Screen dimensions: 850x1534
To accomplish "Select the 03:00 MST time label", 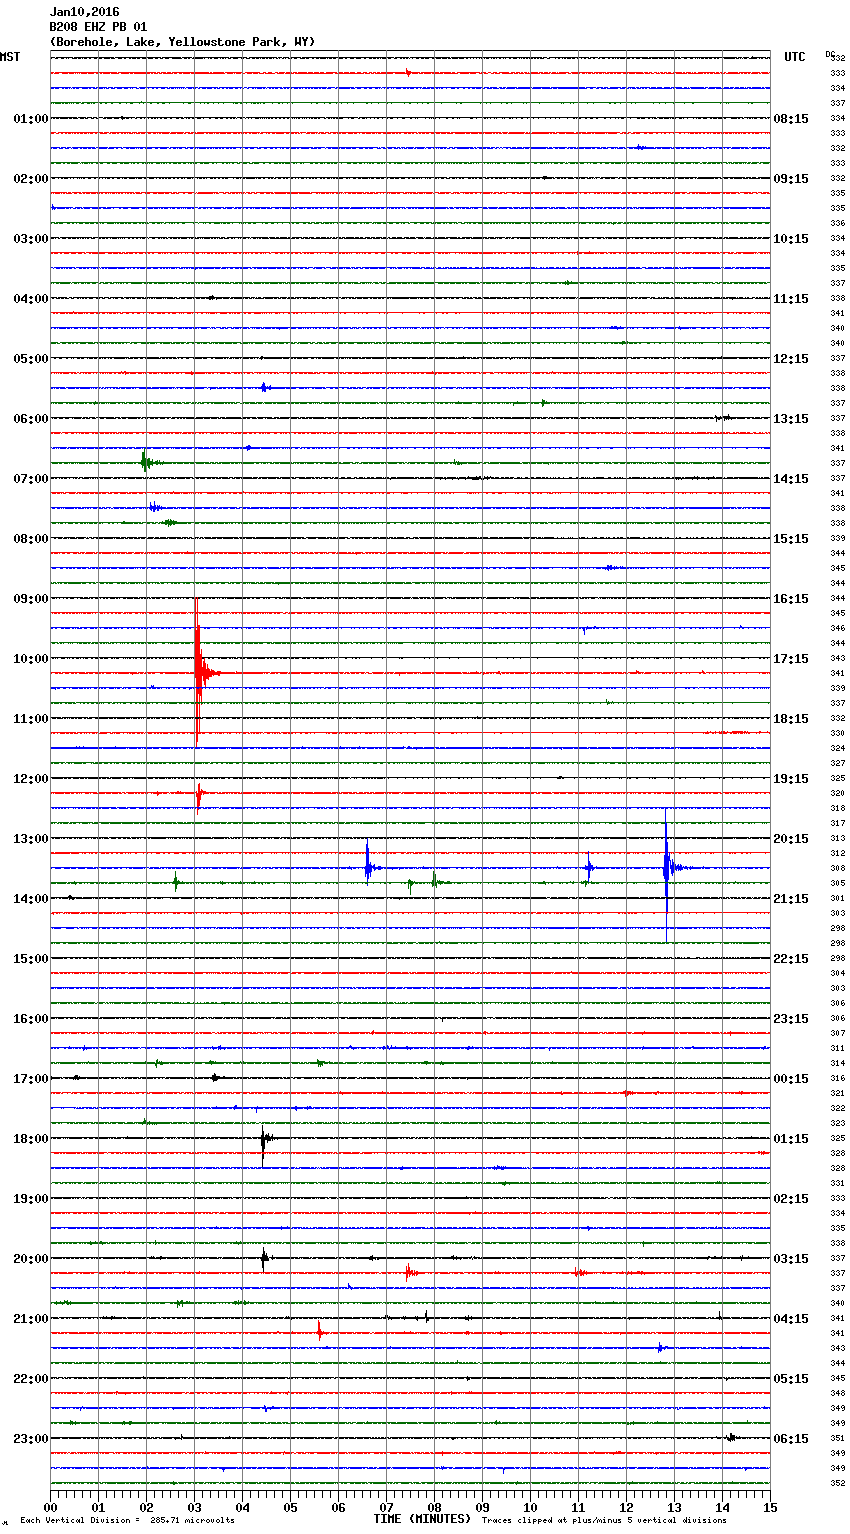I will 31,239.
